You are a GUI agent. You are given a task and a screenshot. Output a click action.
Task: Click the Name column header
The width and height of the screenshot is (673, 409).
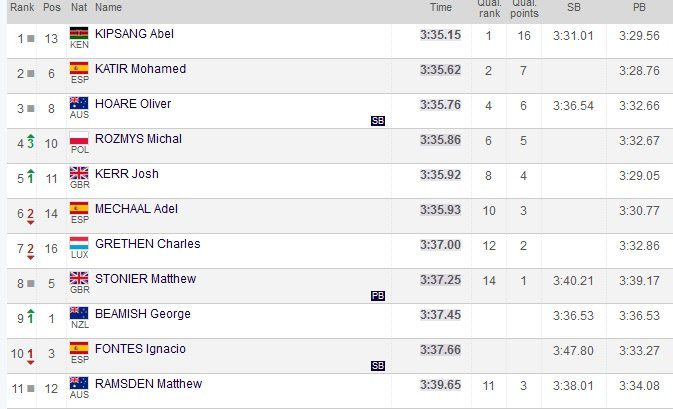108,7
